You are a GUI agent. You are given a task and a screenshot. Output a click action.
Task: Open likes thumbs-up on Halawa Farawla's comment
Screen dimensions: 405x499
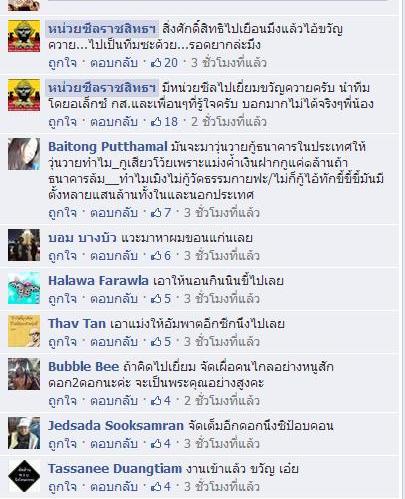click(x=161, y=299)
